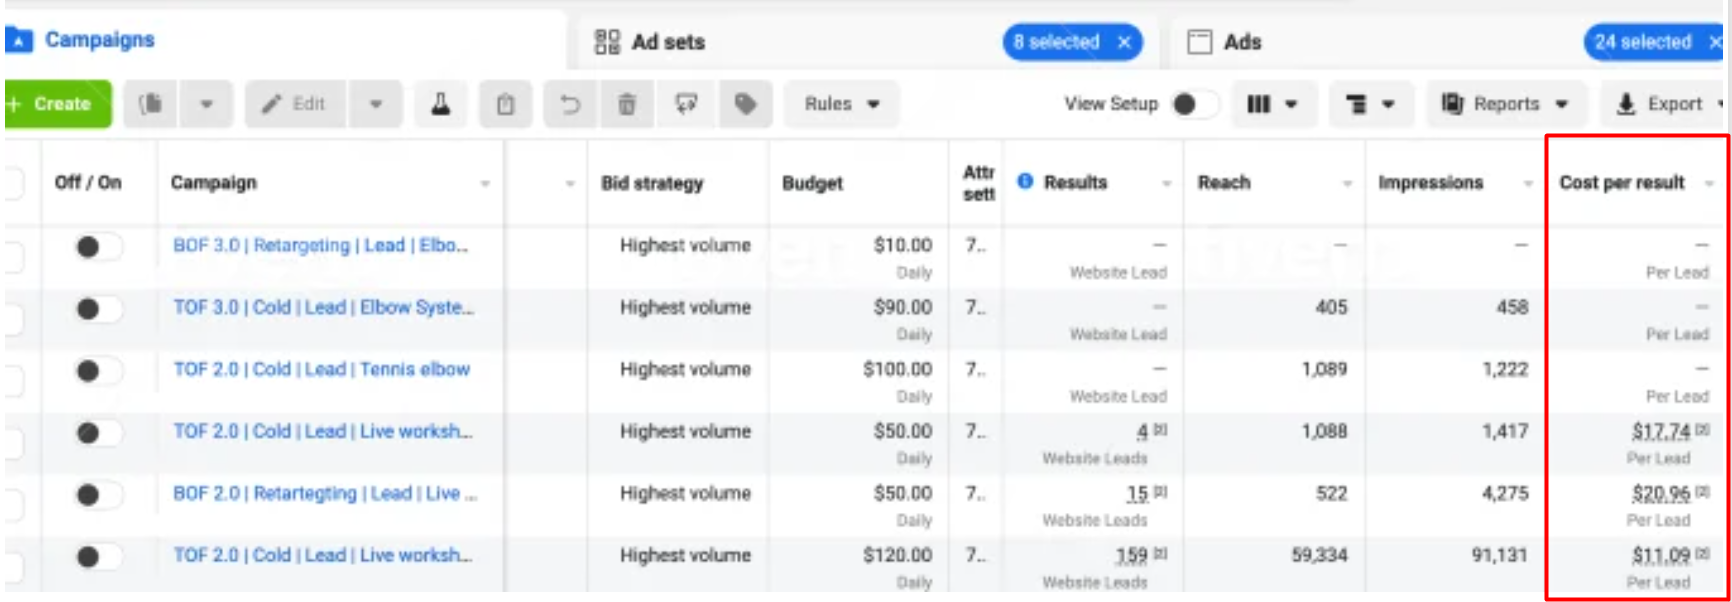Switch to the Ad sets tab
This screenshot has width=1732, height=602.
667,42
